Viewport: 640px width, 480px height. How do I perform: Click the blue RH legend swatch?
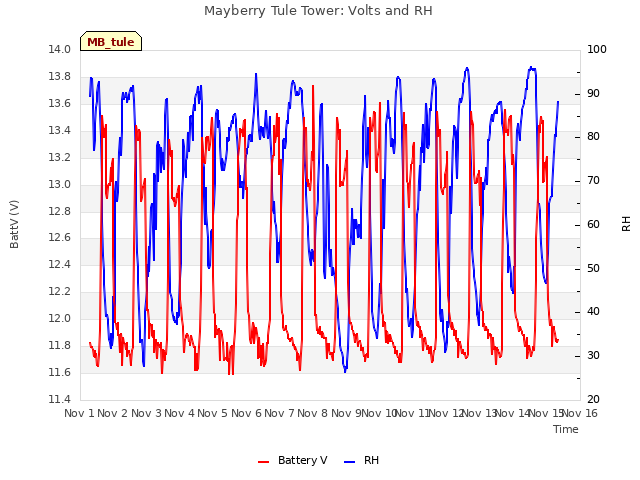click(350, 461)
